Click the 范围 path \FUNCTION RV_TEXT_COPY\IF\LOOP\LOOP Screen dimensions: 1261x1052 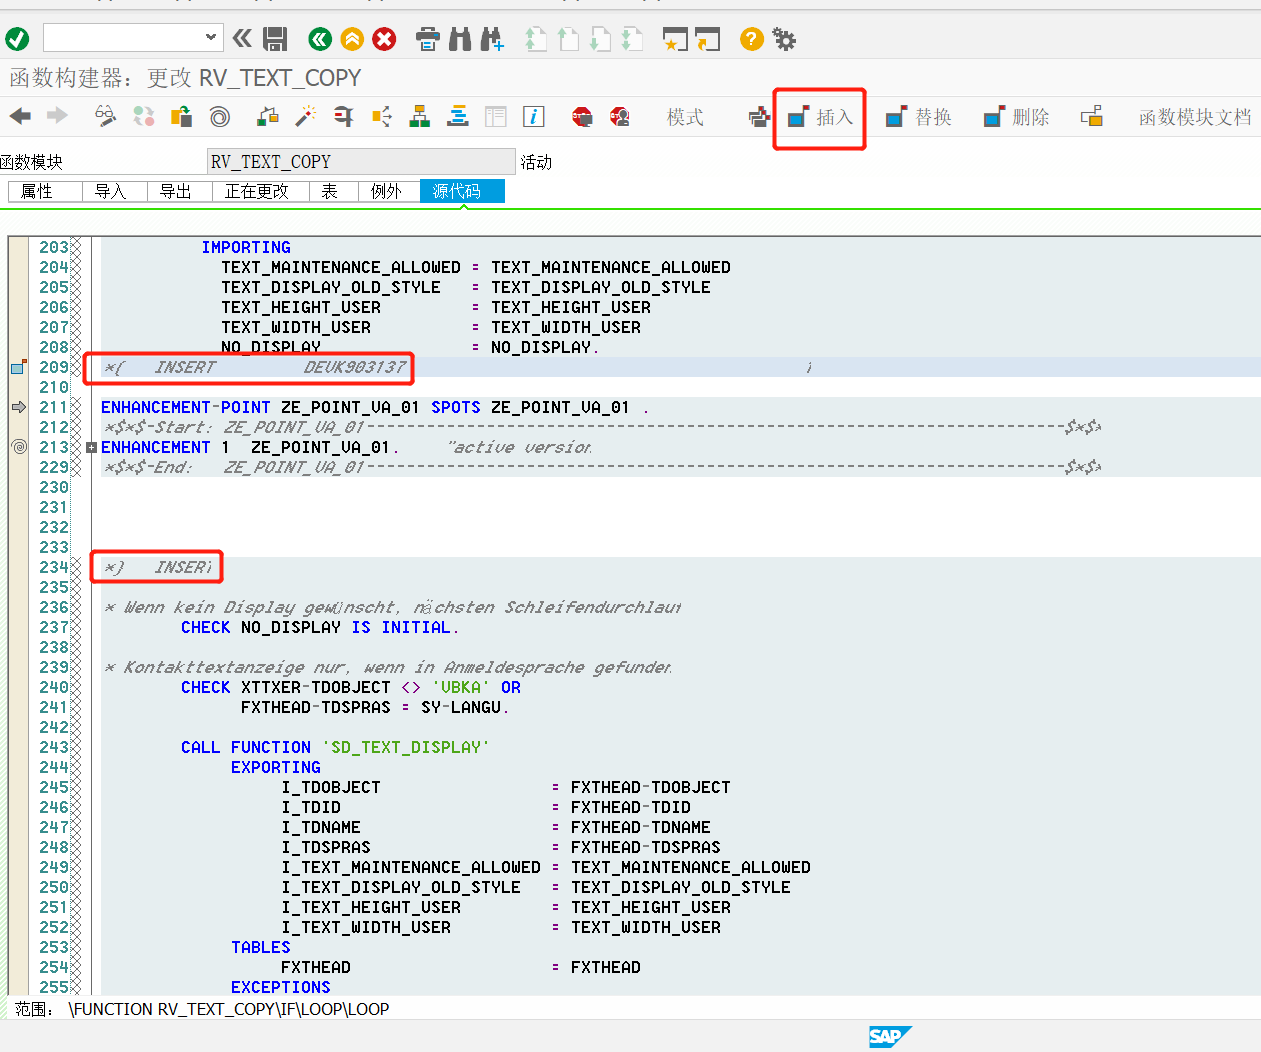(229, 1009)
